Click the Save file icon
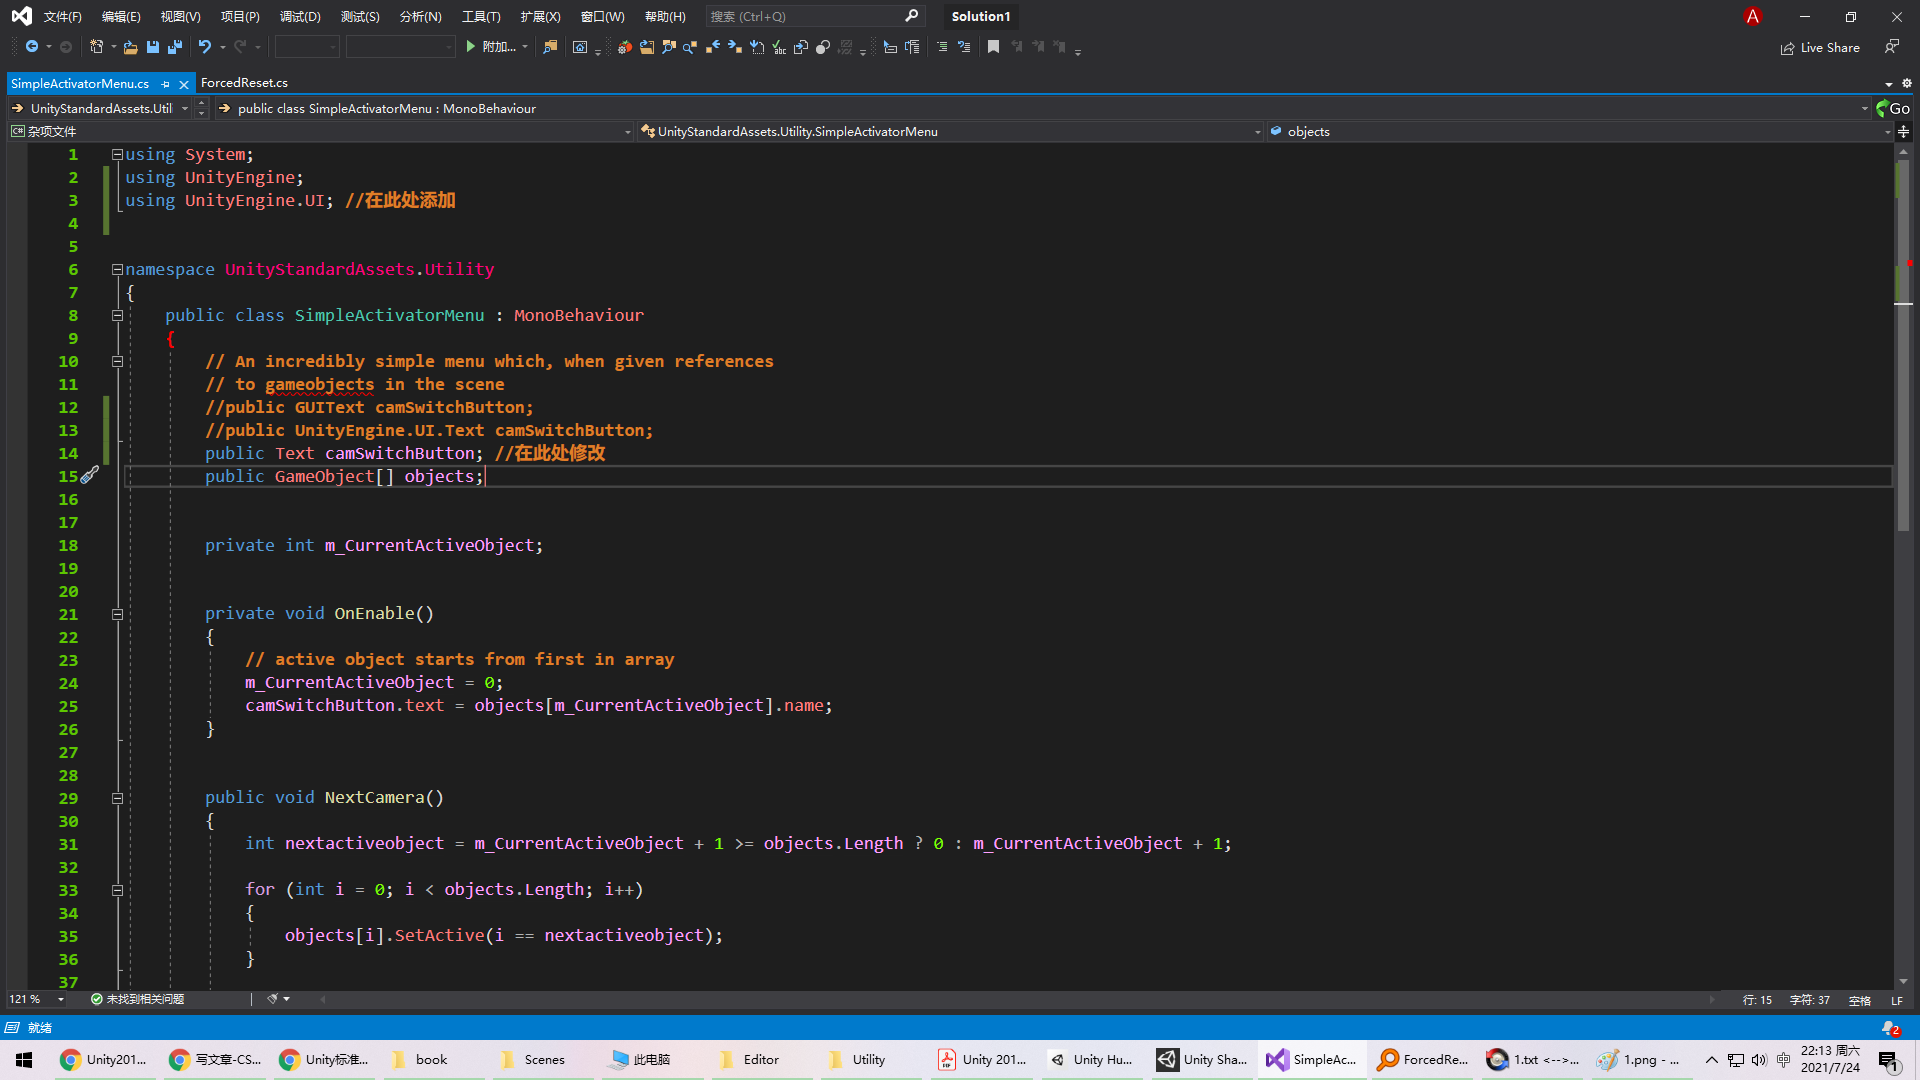Image resolution: width=1920 pixels, height=1080 pixels. 153,47
